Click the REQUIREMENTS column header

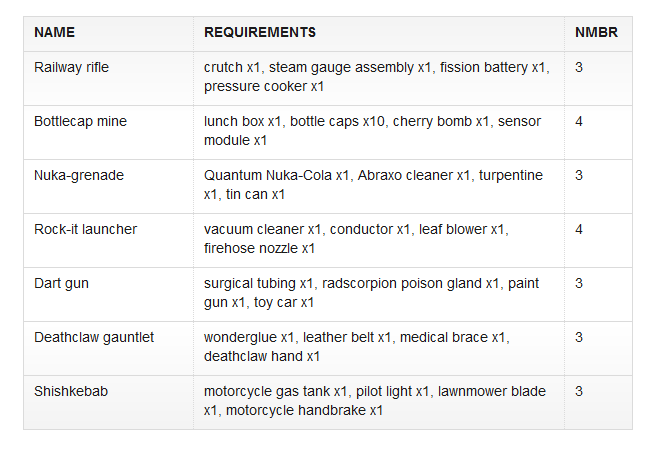(x=260, y=33)
